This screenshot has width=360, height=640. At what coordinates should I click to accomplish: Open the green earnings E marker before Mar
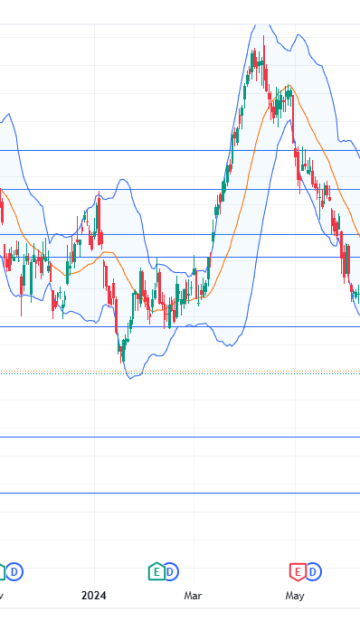pos(156,571)
